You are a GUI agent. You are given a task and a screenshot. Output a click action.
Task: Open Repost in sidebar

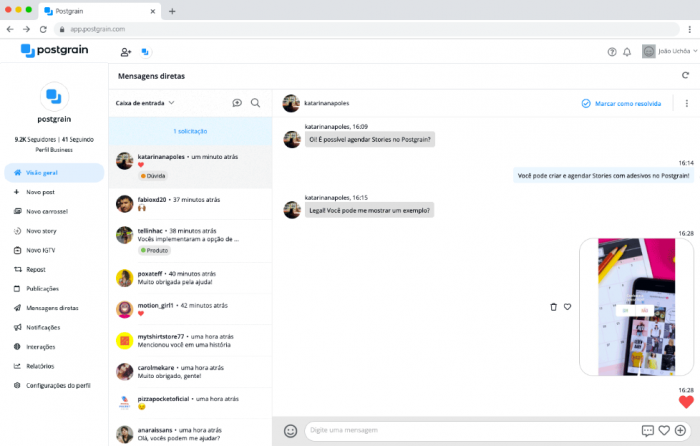pos(29,270)
